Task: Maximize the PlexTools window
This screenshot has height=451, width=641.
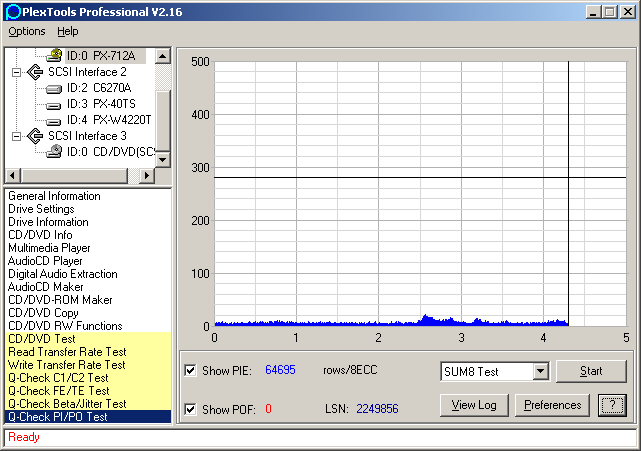Action: coord(609,12)
